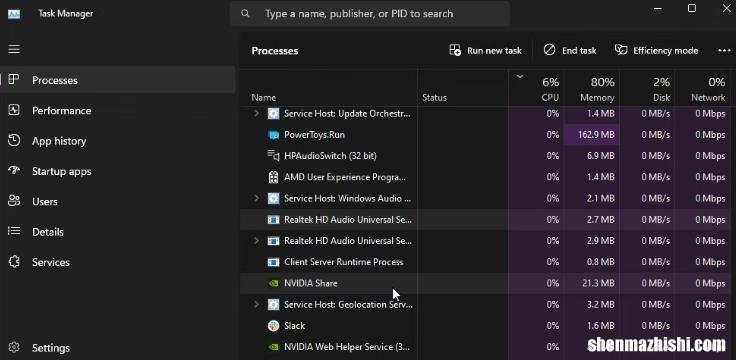This screenshot has width=736, height=360.
Task: Select Client Server Runtime Process row
Action: pos(485,262)
